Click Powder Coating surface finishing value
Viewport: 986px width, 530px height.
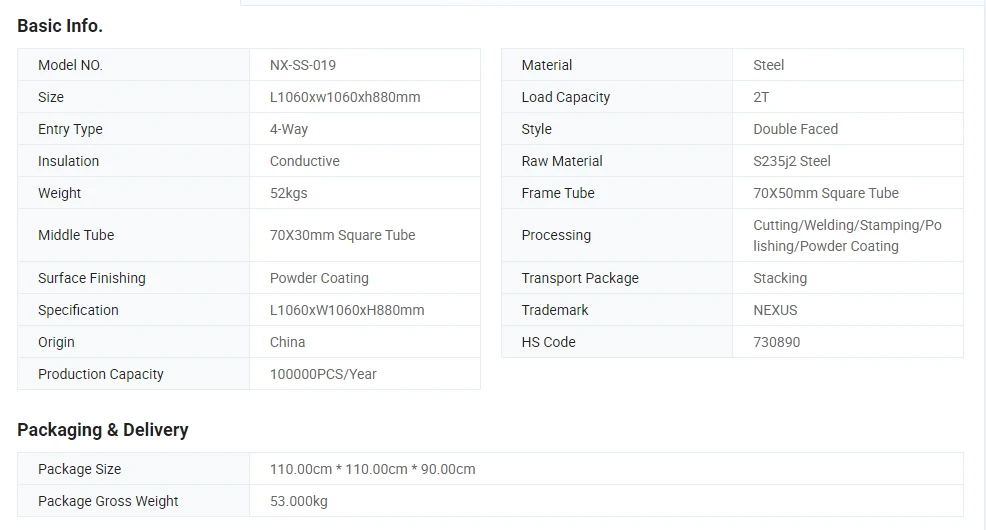pyautogui.click(x=319, y=279)
